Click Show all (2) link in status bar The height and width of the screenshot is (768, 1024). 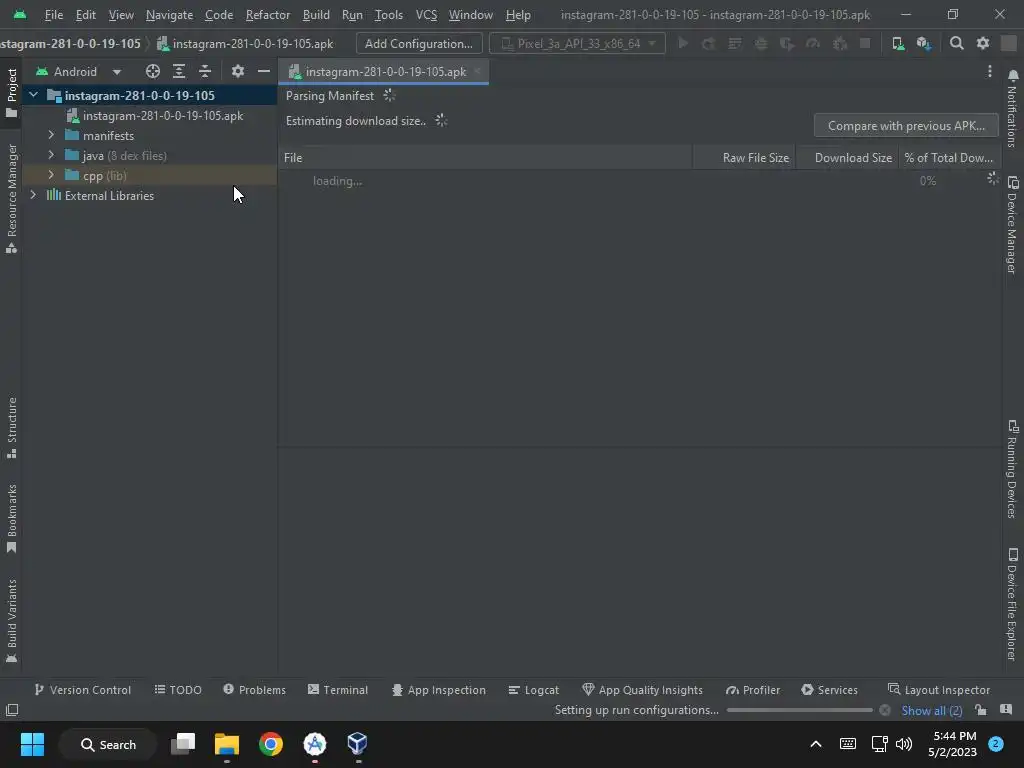click(932, 711)
